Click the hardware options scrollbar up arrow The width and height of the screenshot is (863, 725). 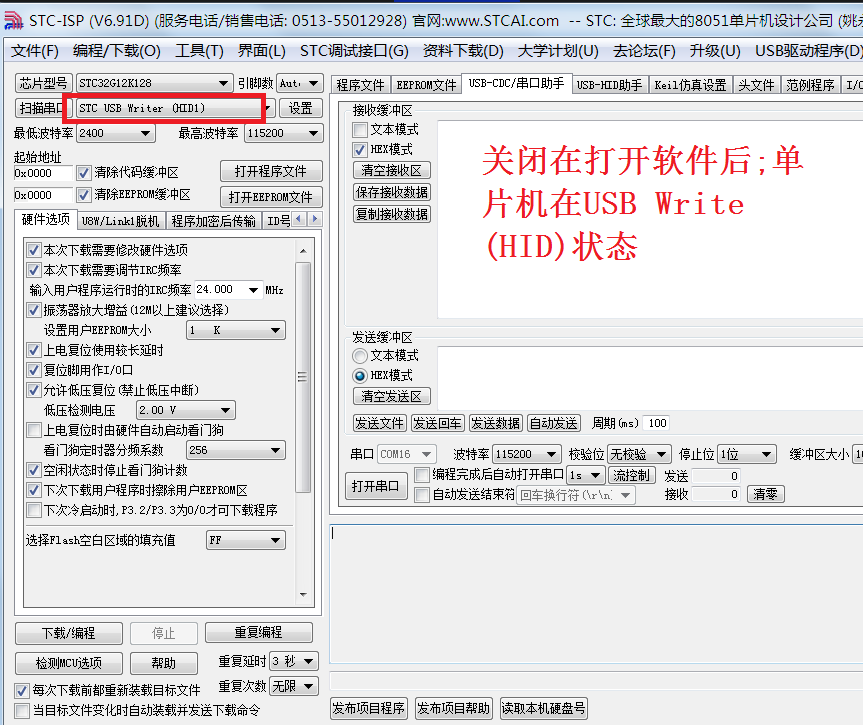(303, 250)
